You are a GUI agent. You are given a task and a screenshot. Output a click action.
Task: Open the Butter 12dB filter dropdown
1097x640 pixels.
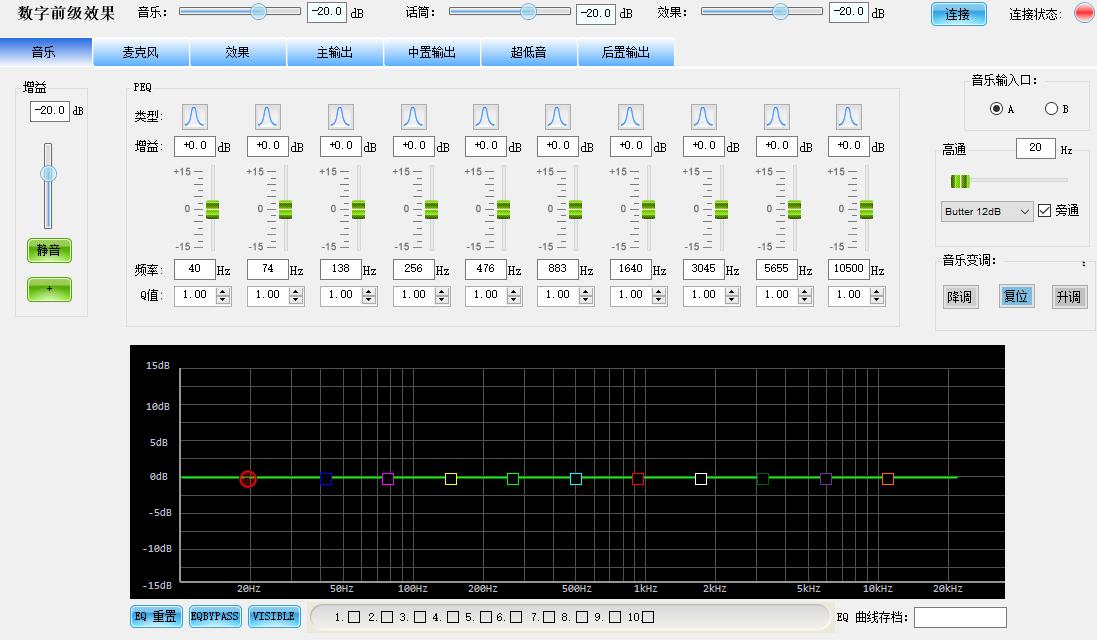(x=987, y=211)
